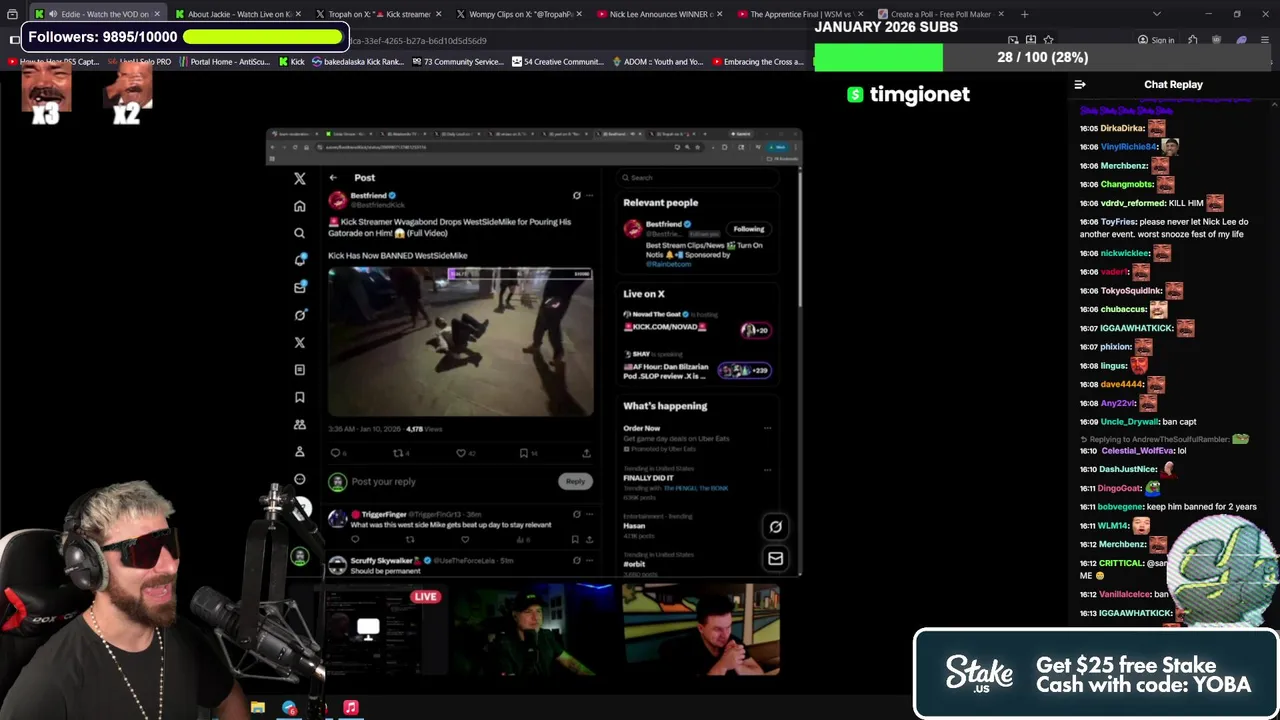Click the X Search field
Screen dimensions: 1280x720
697,178
